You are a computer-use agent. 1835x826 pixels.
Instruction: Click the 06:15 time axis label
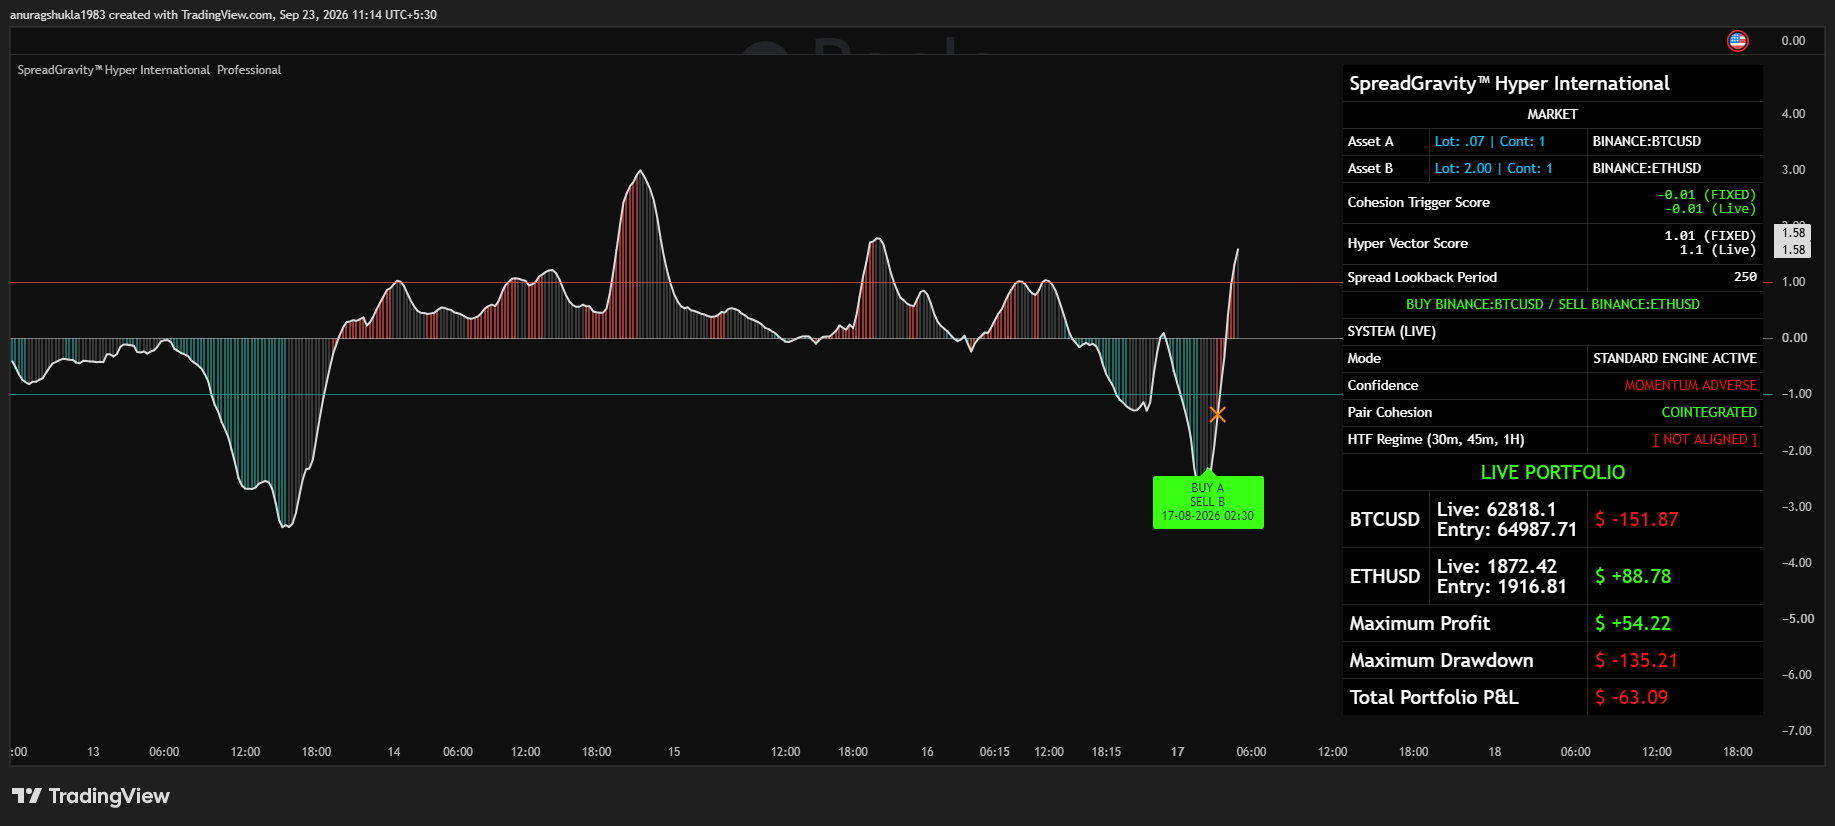point(994,752)
